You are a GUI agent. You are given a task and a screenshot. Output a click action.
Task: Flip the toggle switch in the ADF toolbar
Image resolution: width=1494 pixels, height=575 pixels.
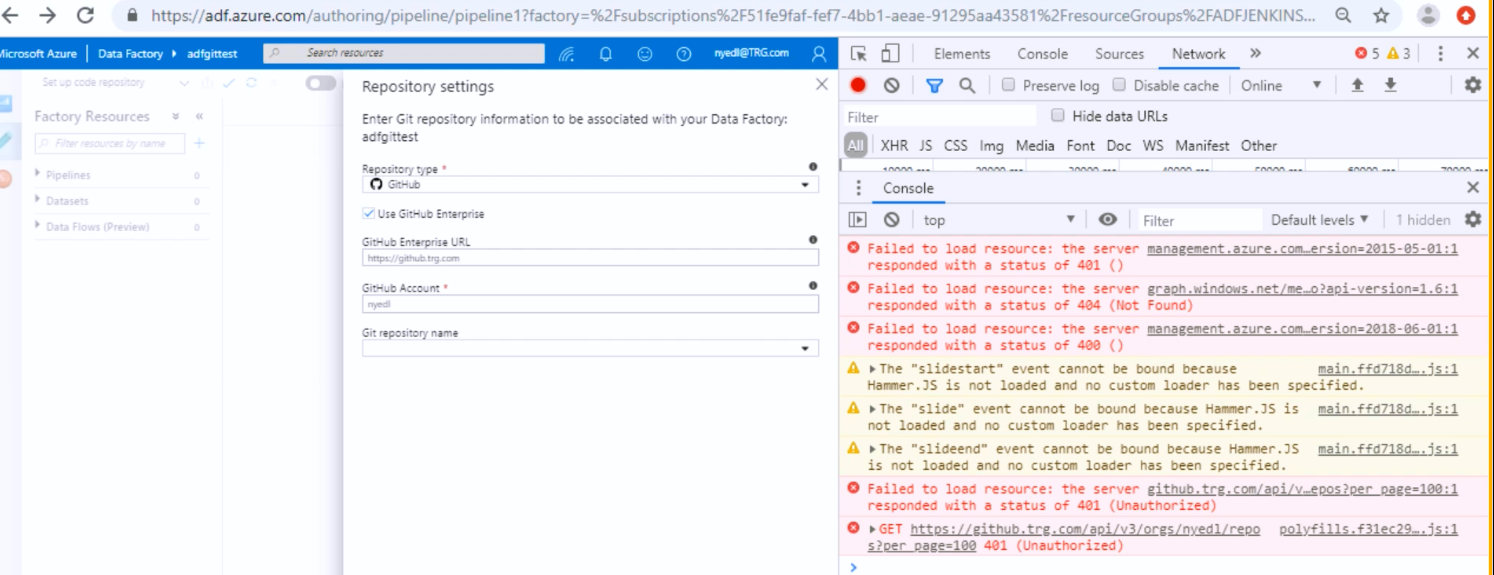[321, 83]
